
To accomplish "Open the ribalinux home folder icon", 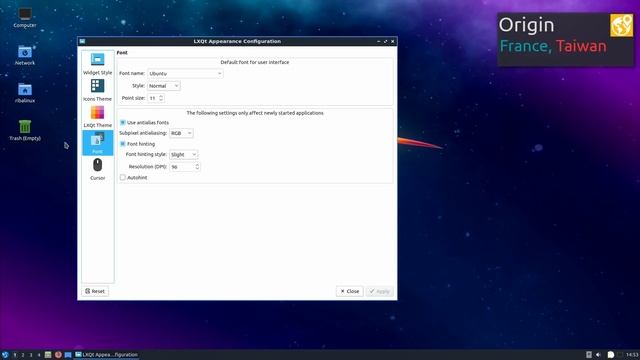I will 25,93.
